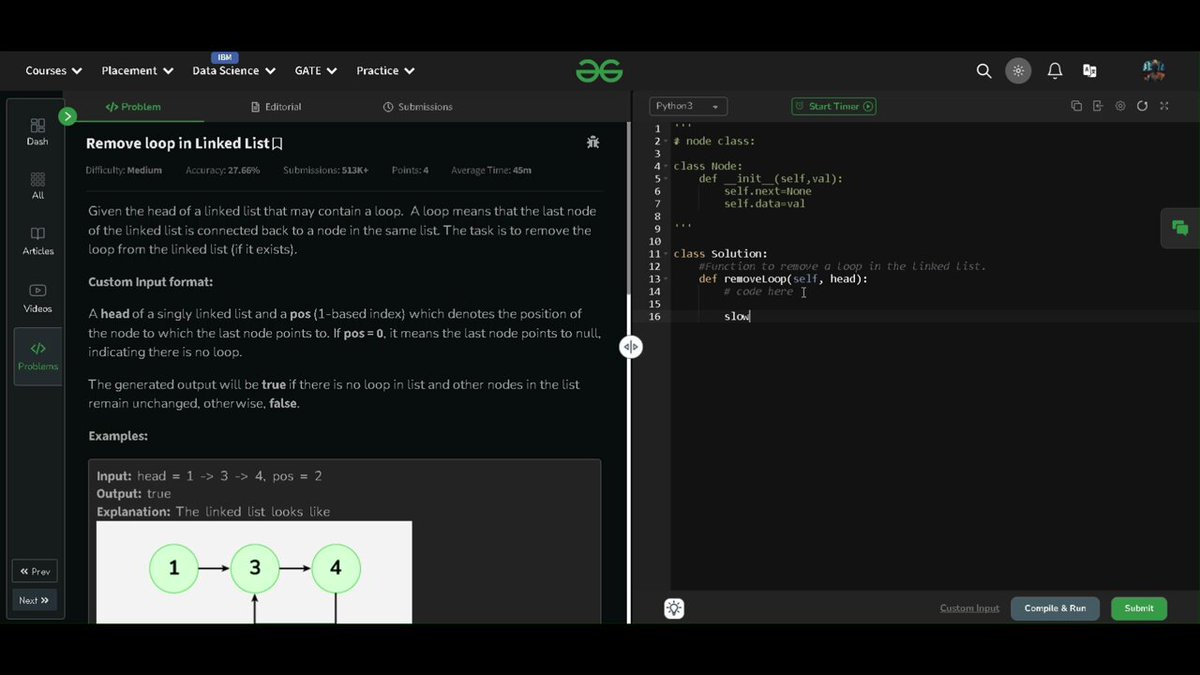Open Custom Input link

(969, 608)
